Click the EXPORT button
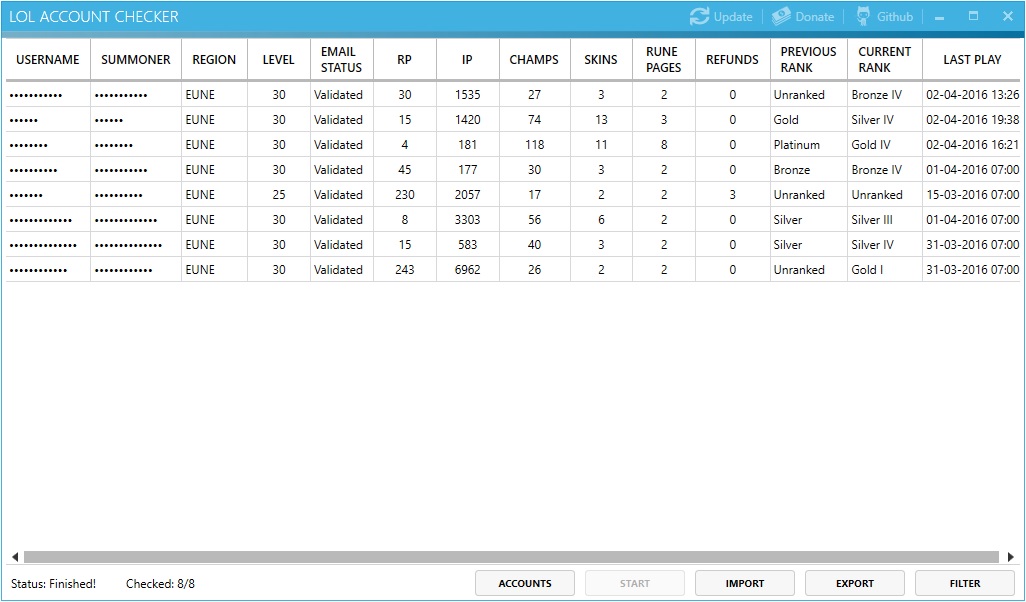 pos(855,583)
